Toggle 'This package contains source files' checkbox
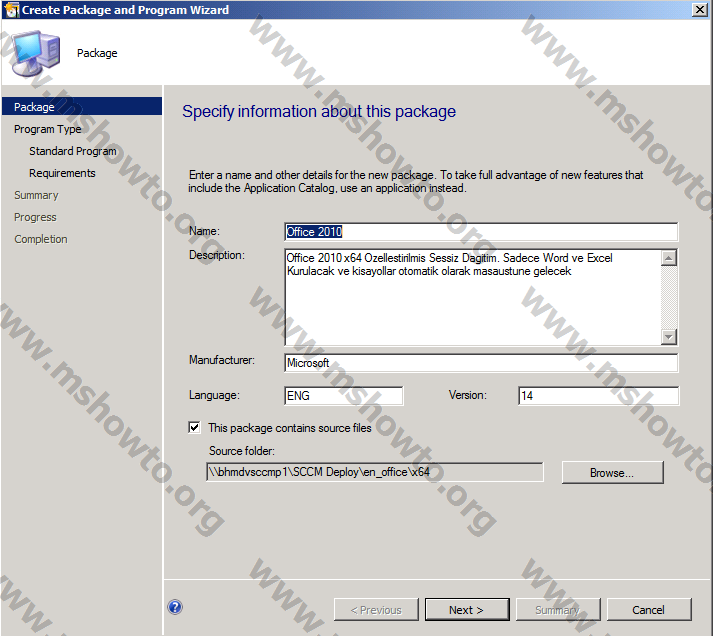Viewport: 713px width, 636px height. (x=194, y=427)
